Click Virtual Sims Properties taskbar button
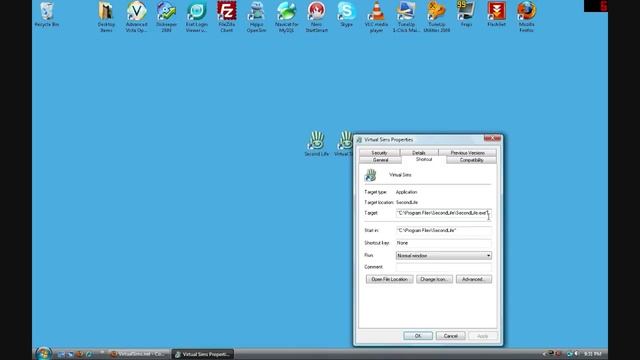 (x=203, y=354)
